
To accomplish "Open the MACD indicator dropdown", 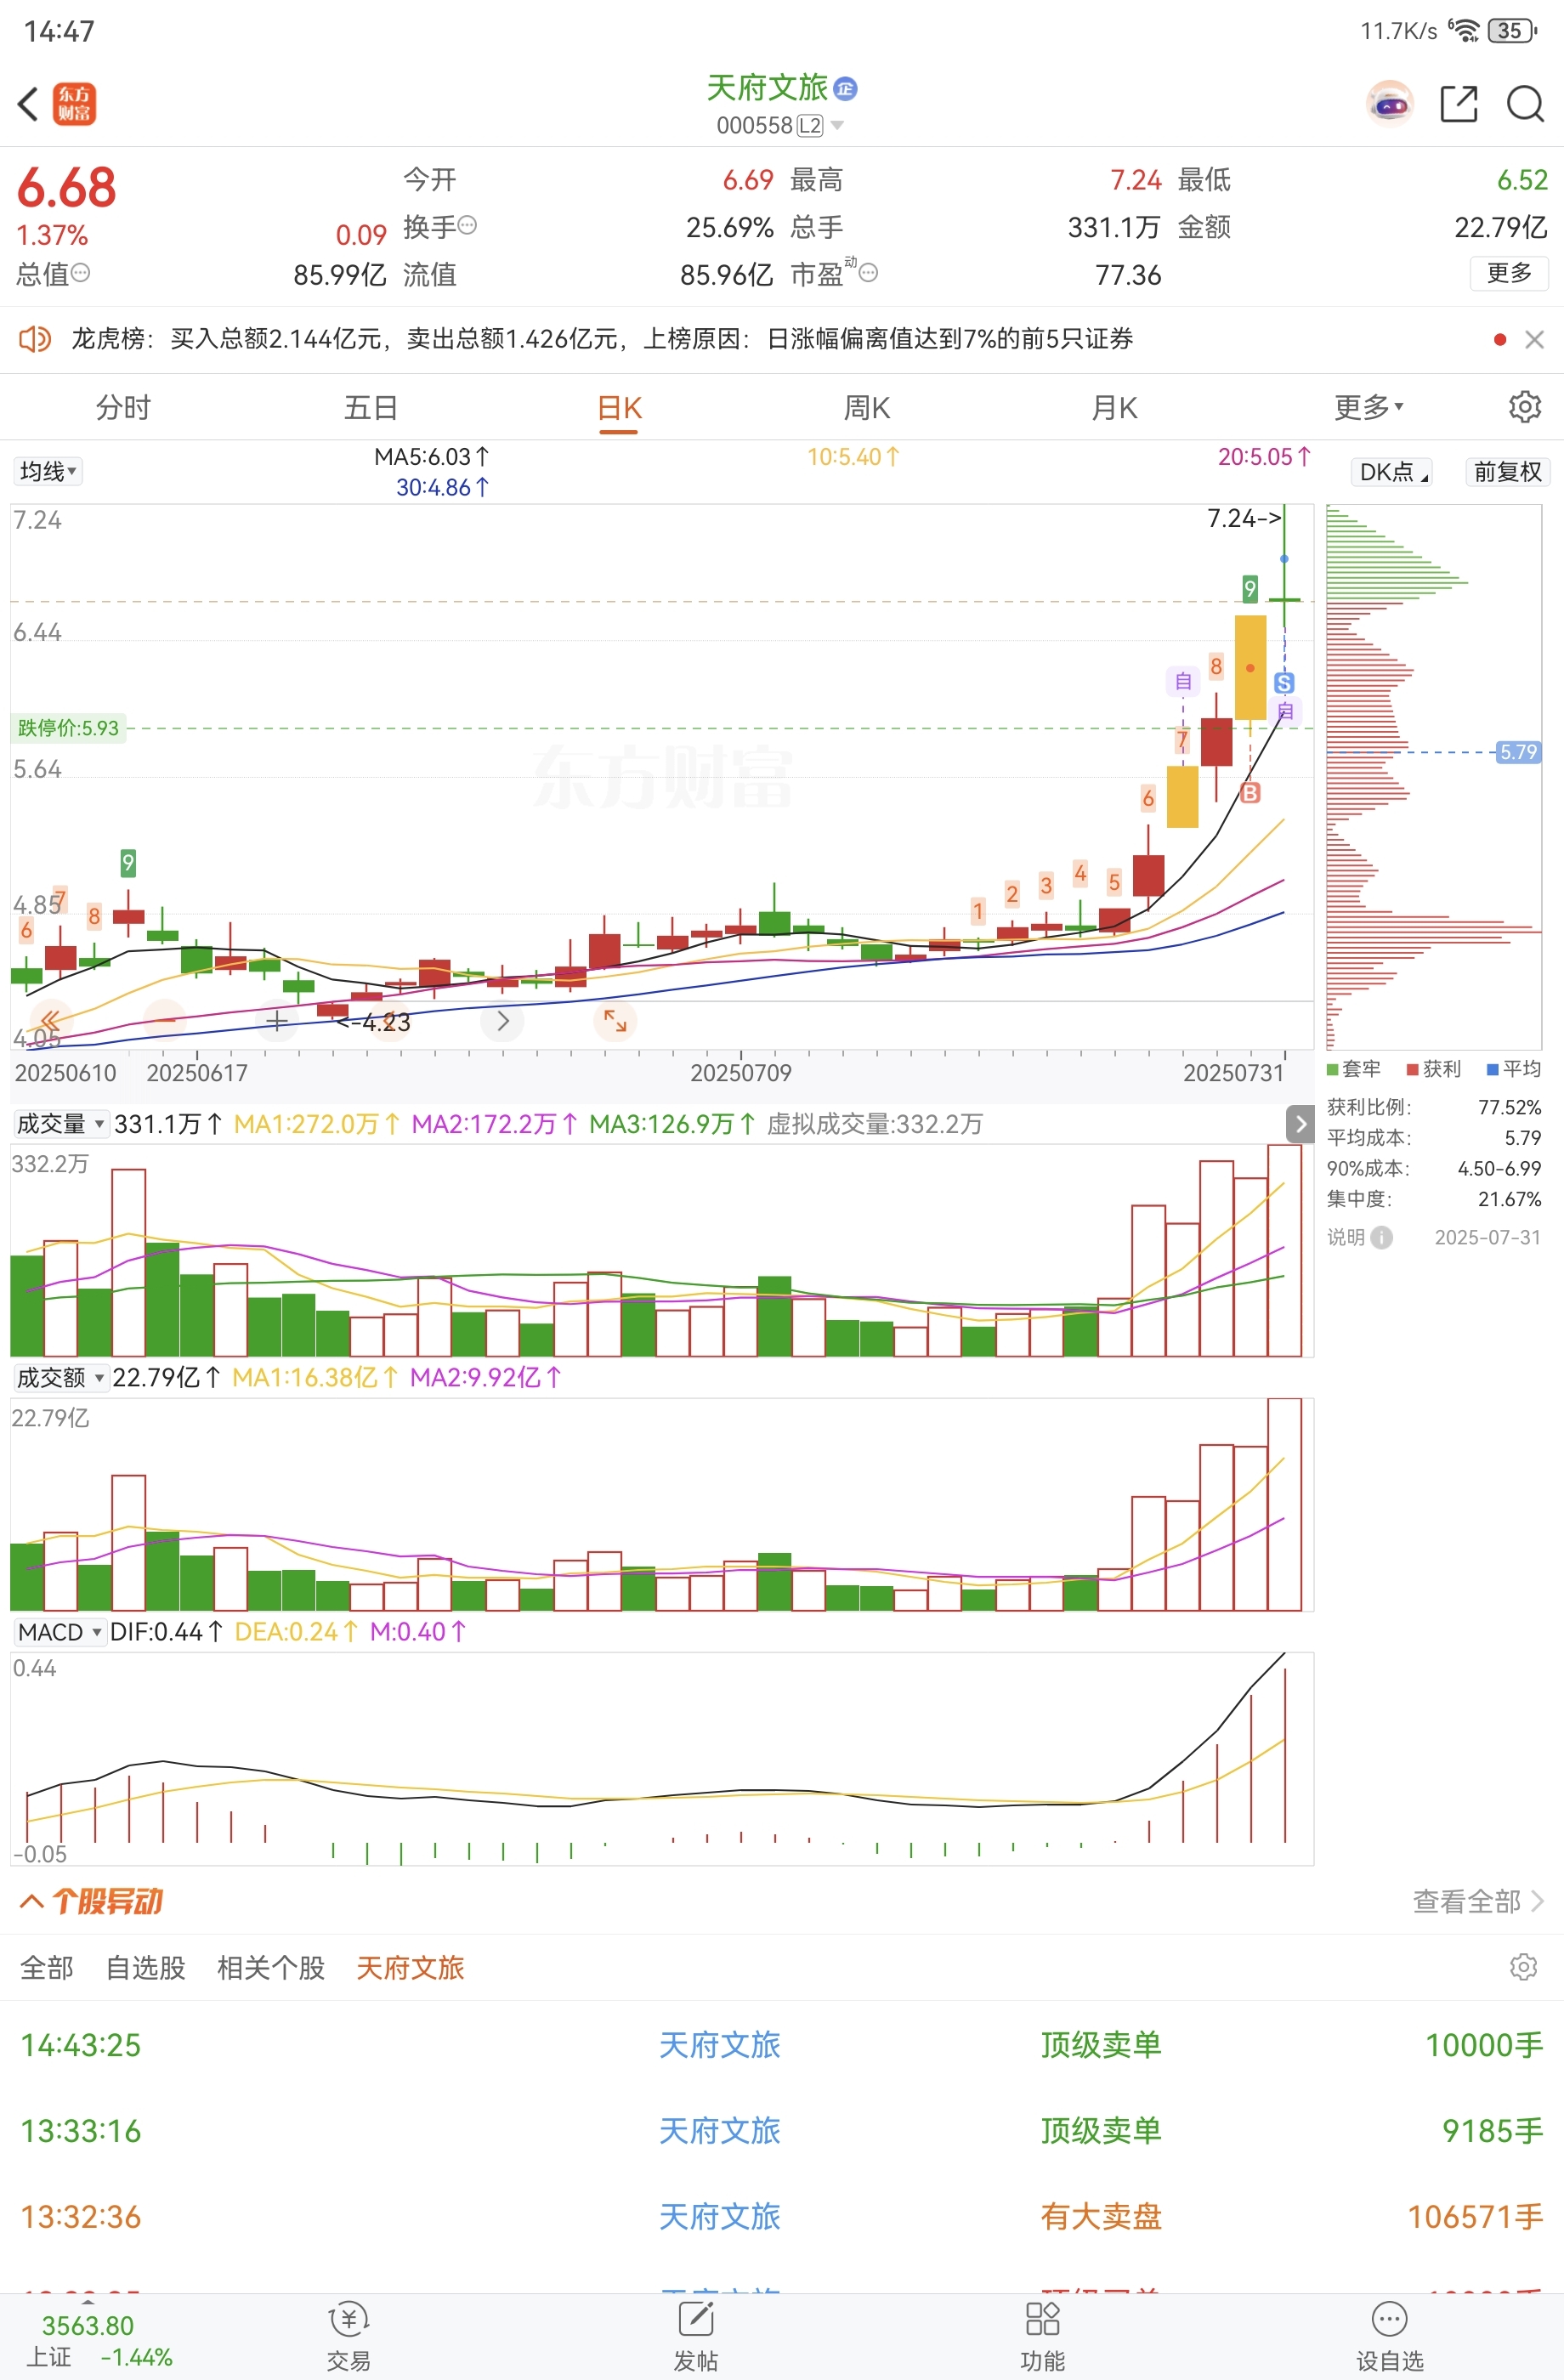I will click(x=59, y=1632).
